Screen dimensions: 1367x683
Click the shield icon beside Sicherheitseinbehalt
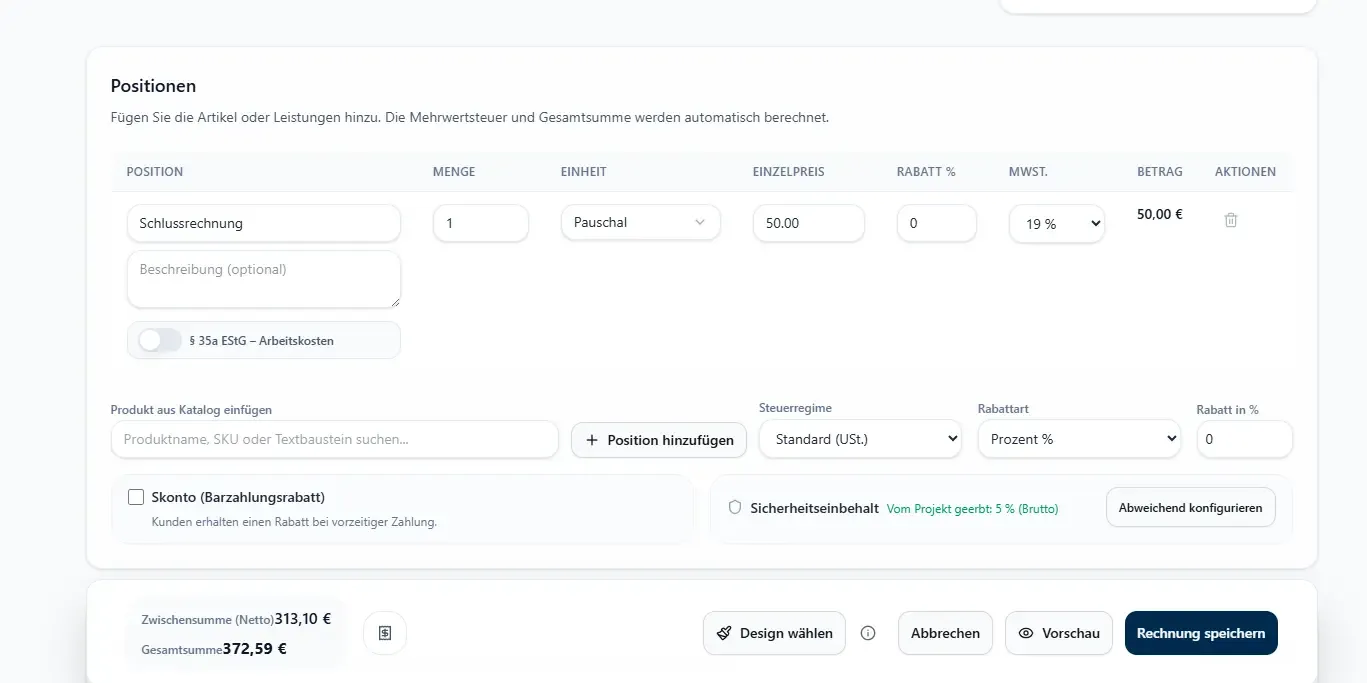coord(735,508)
